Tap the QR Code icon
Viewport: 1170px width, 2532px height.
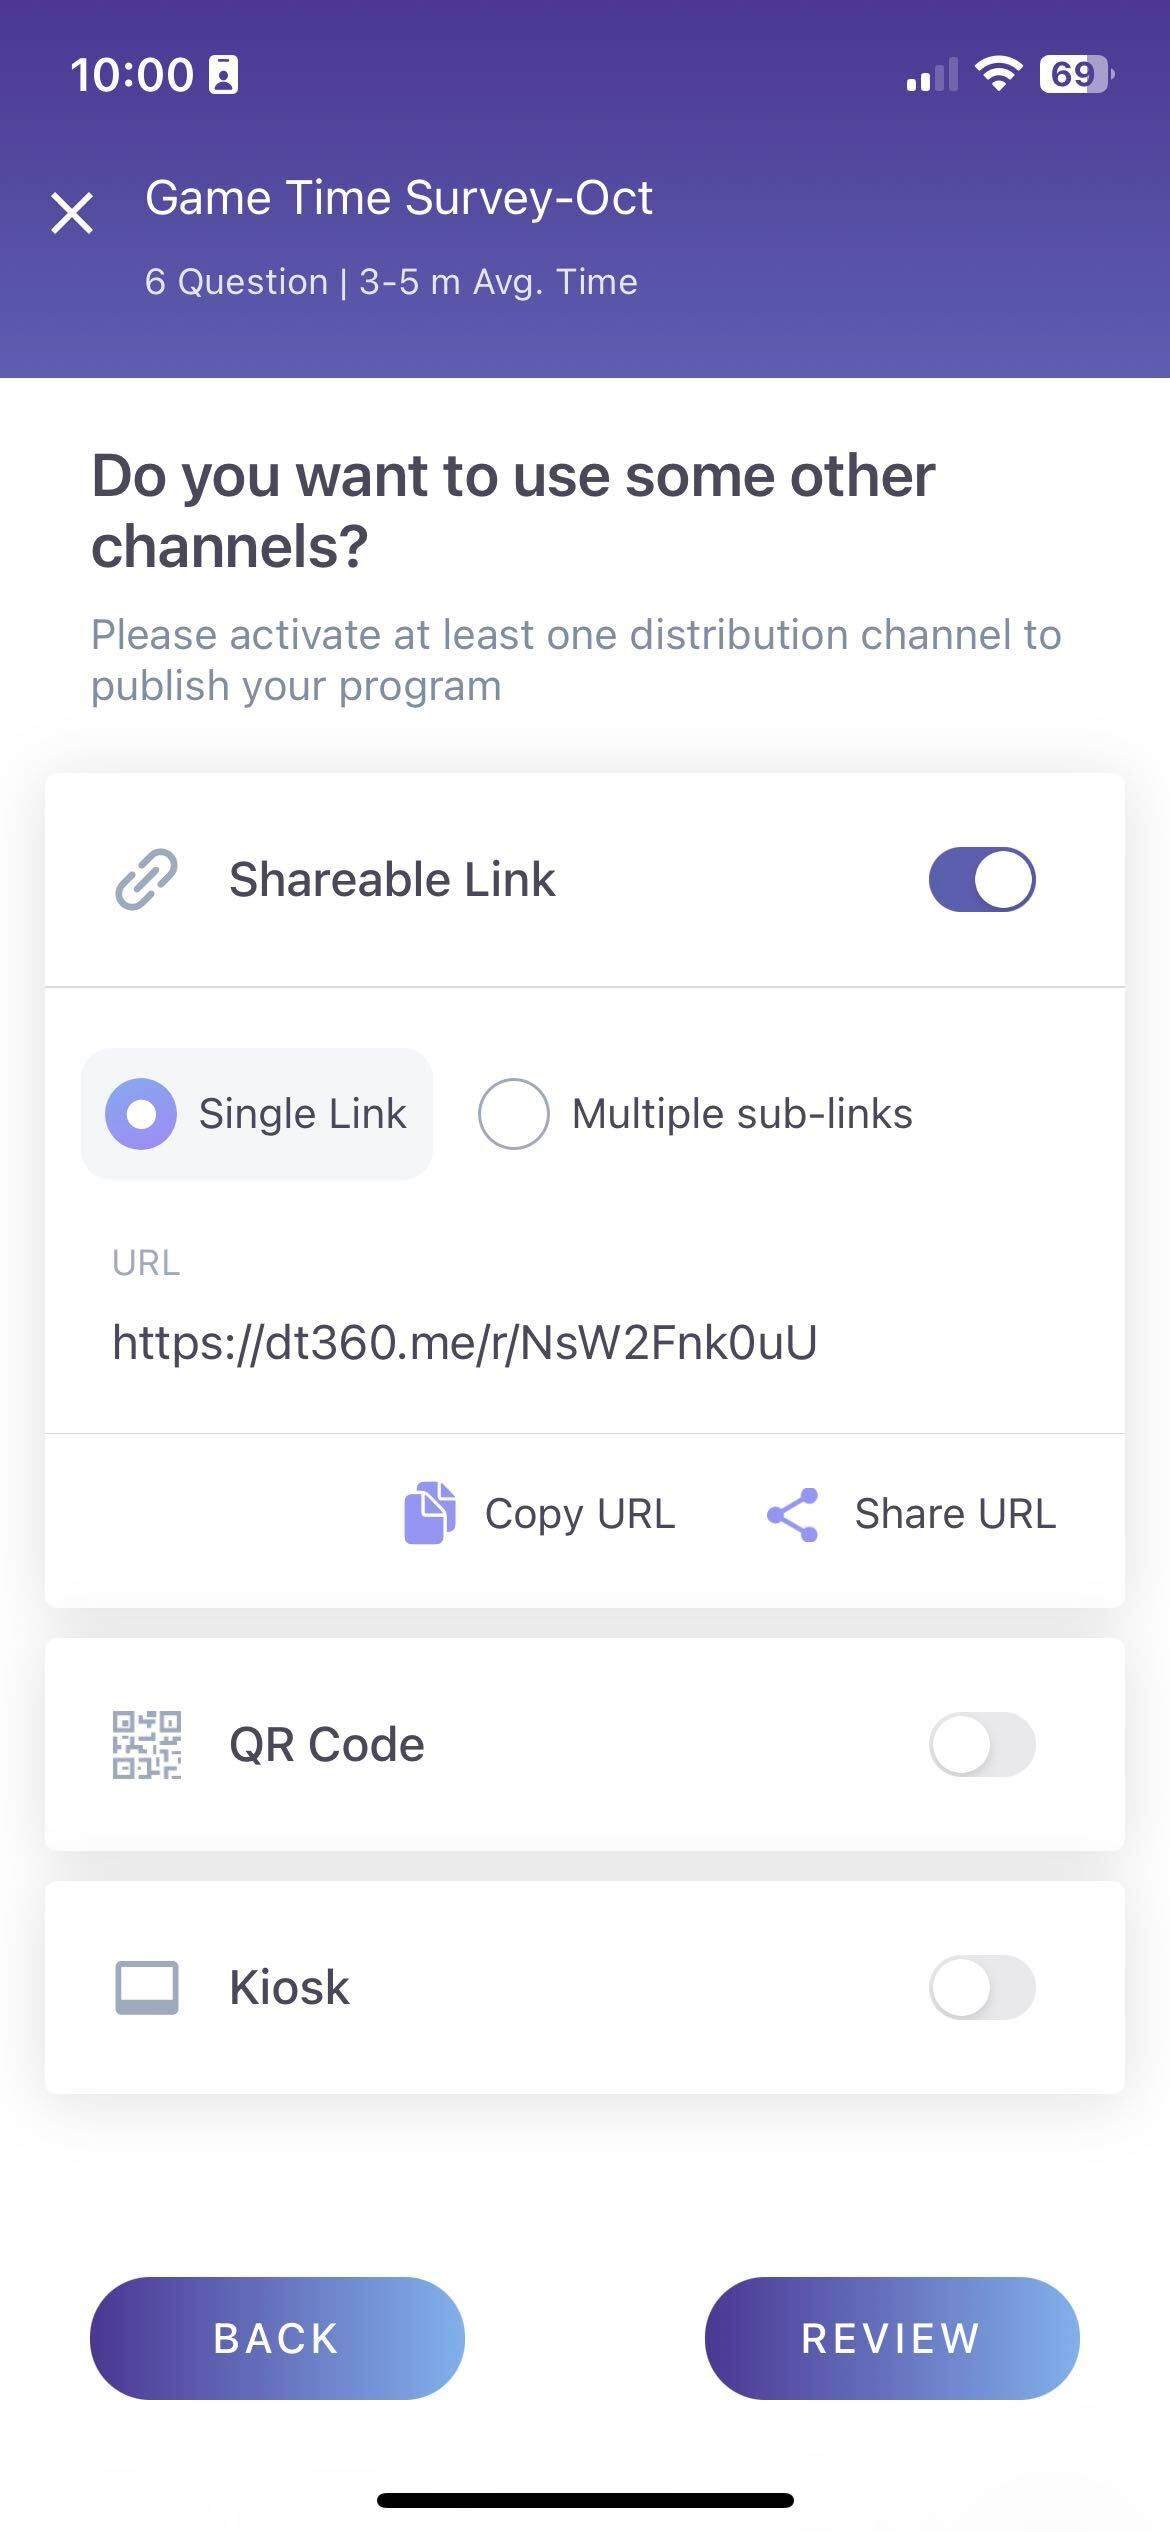[x=146, y=1745]
